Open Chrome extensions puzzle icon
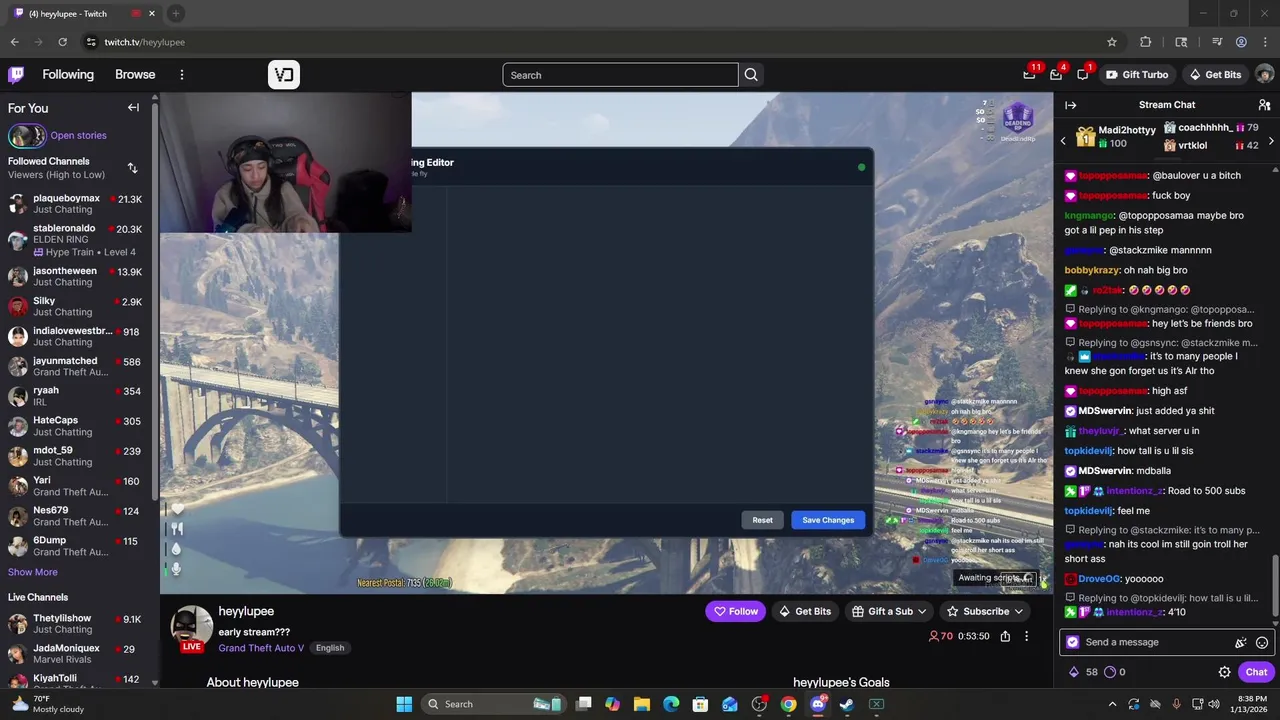The image size is (1280, 720). click(1146, 42)
